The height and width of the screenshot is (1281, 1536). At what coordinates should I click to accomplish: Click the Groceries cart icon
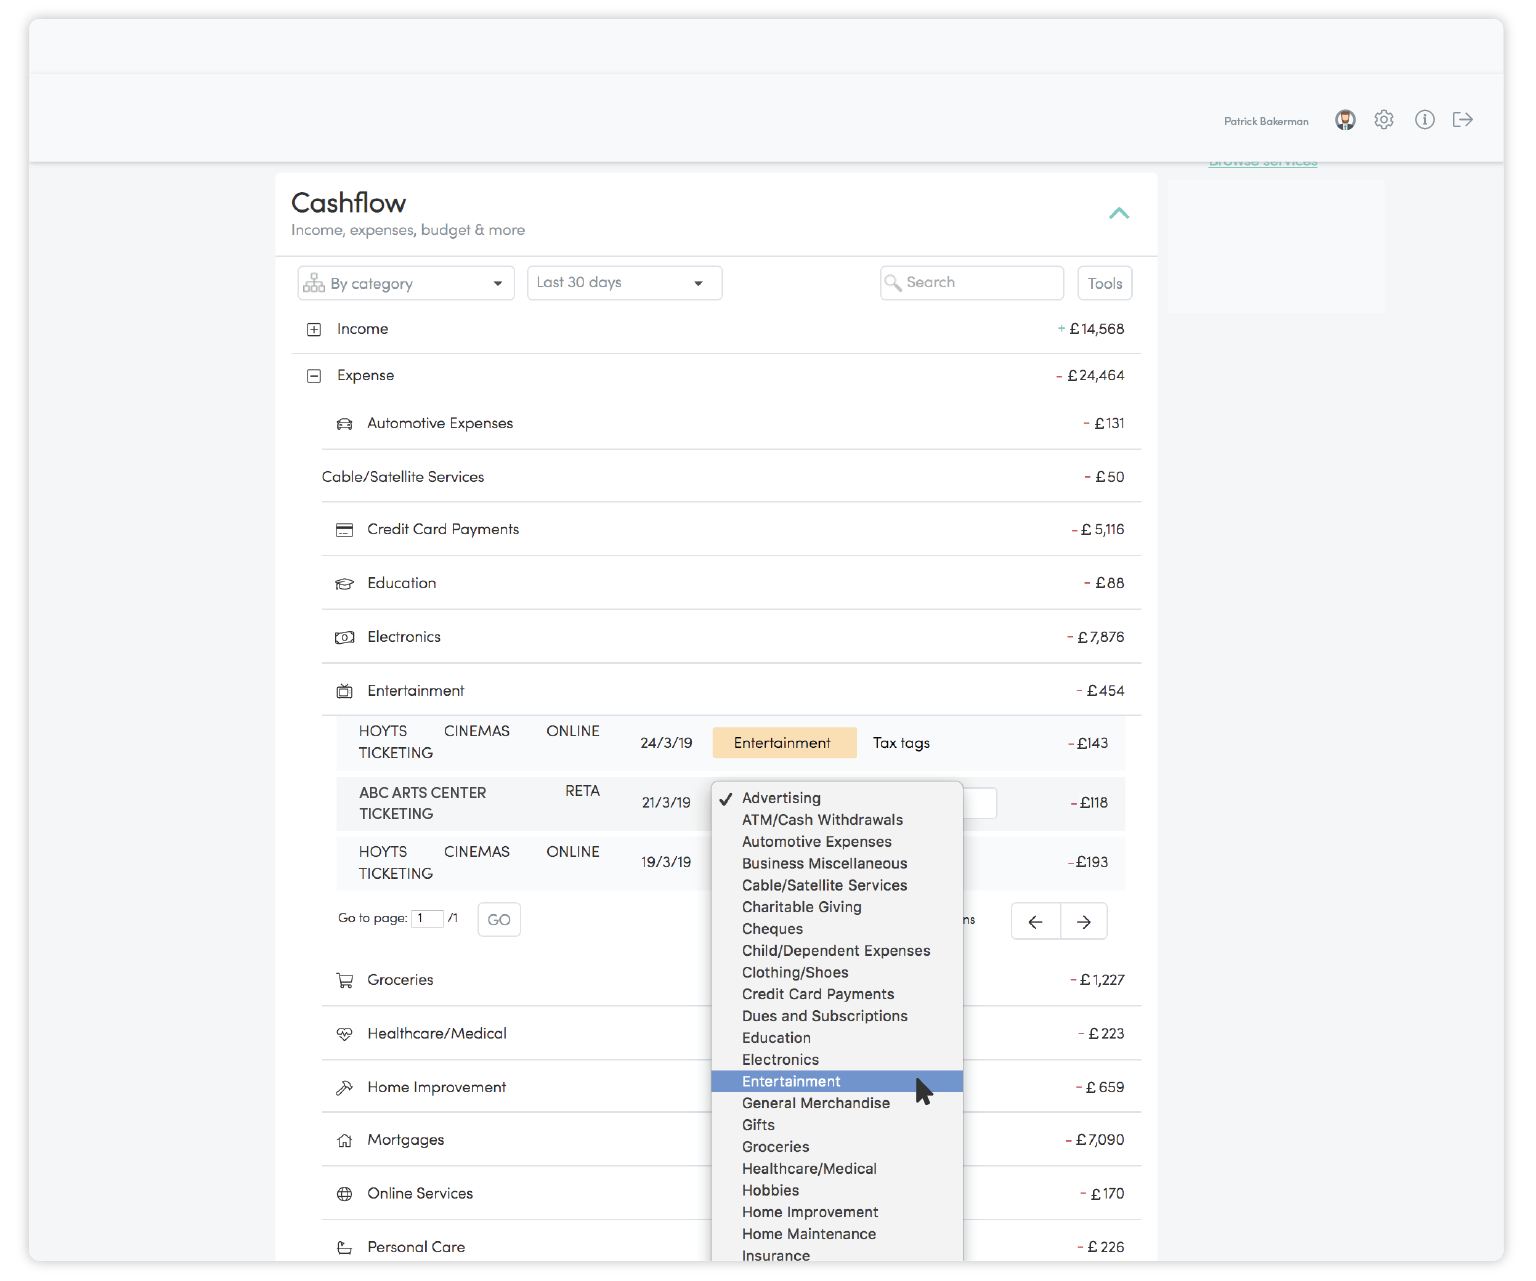click(345, 981)
